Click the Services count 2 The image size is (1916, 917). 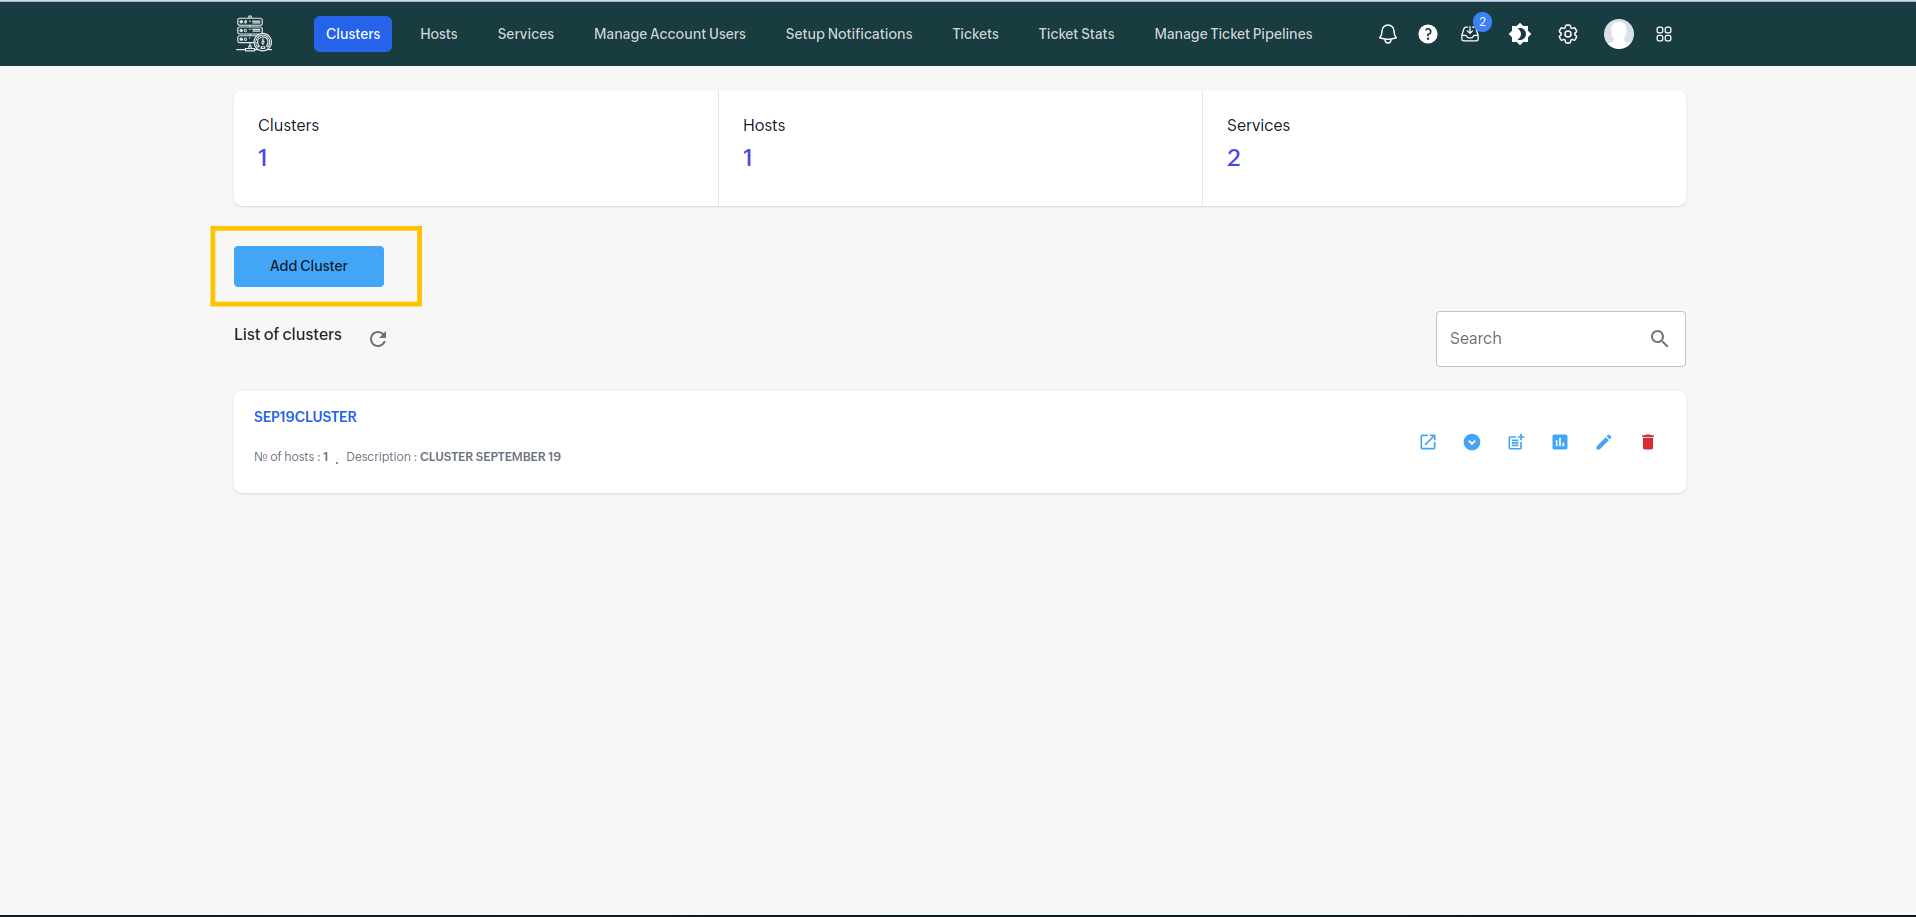click(1234, 158)
